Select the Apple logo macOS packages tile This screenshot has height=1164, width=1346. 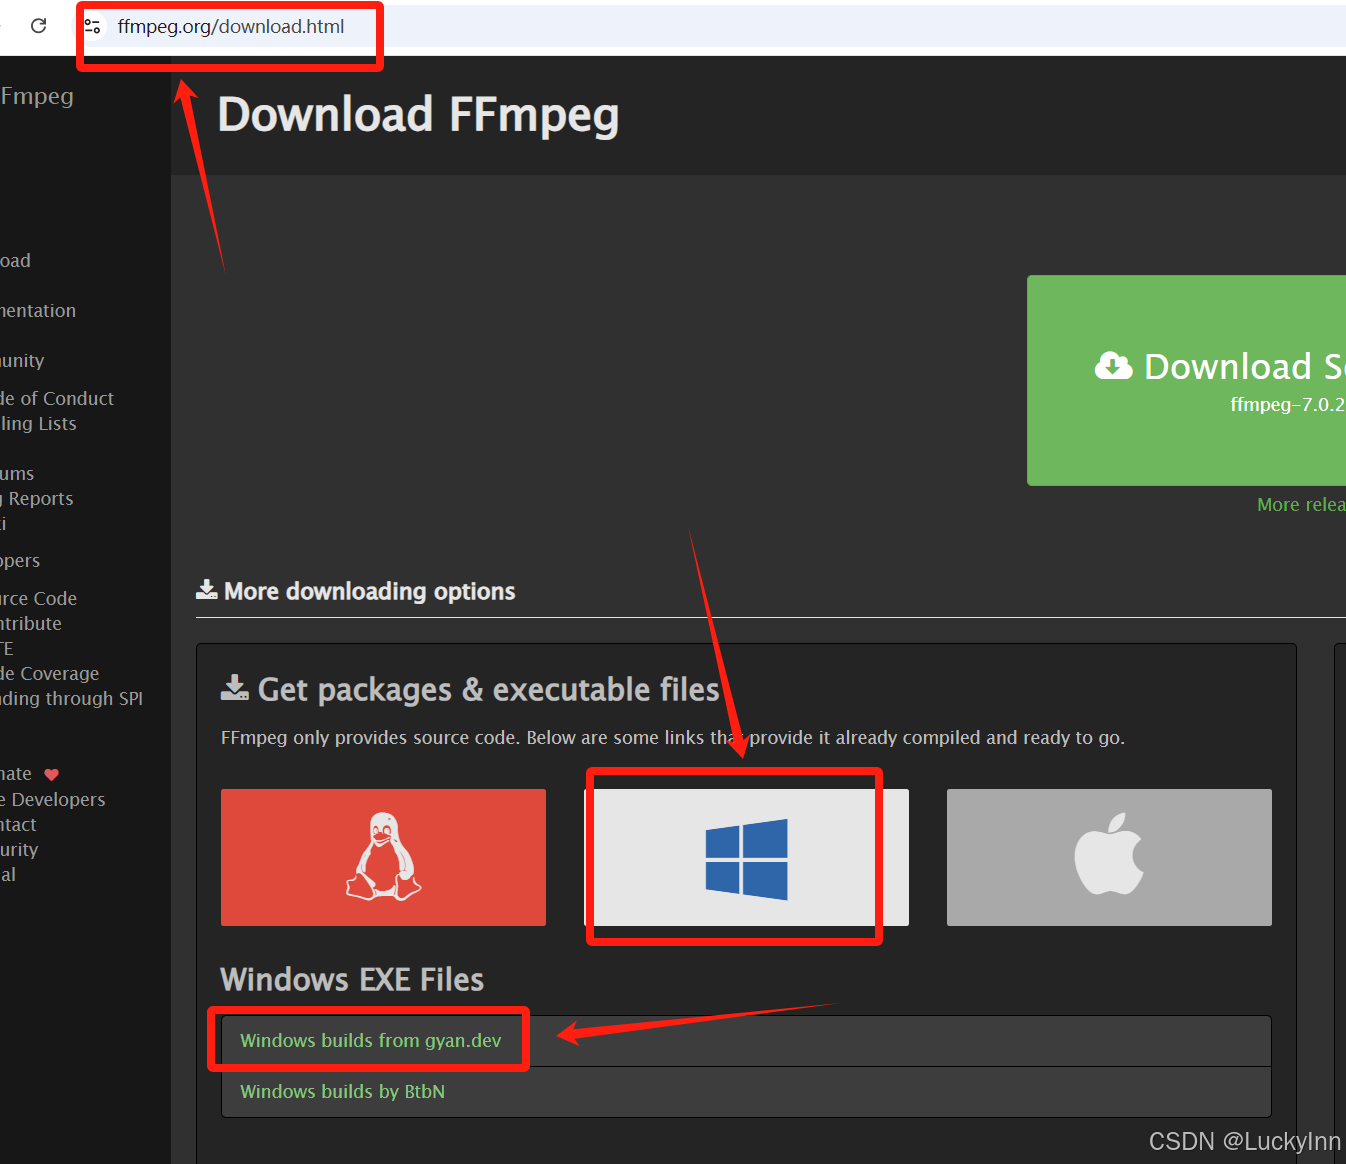coord(1109,857)
